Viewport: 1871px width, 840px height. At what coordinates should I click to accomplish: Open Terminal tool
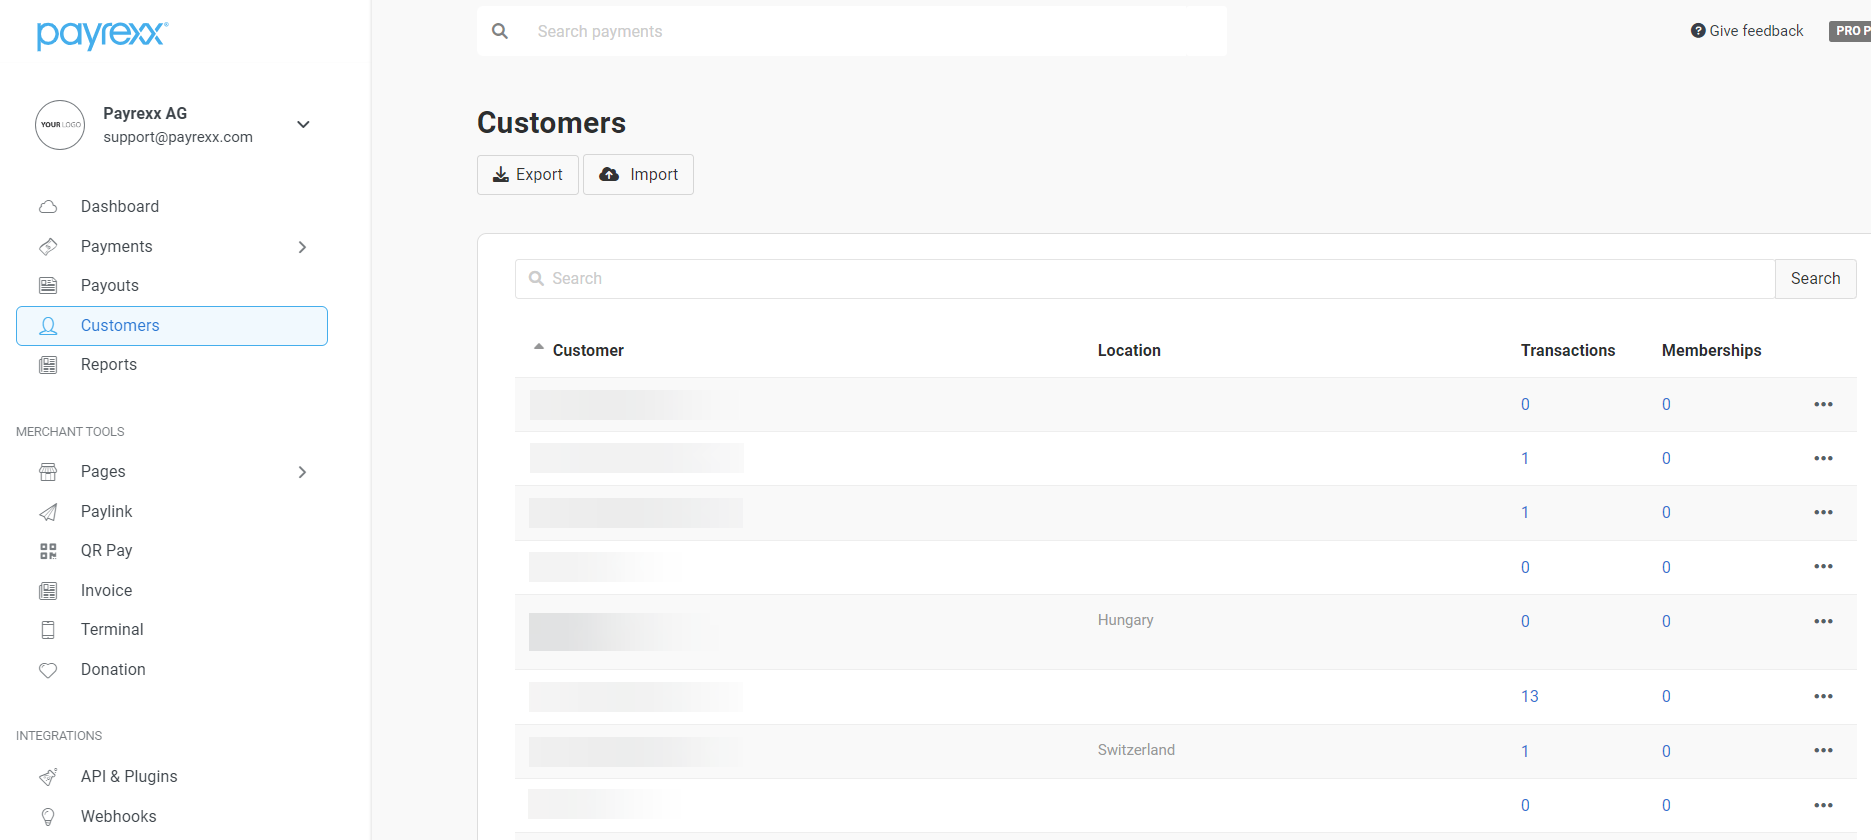[112, 629]
